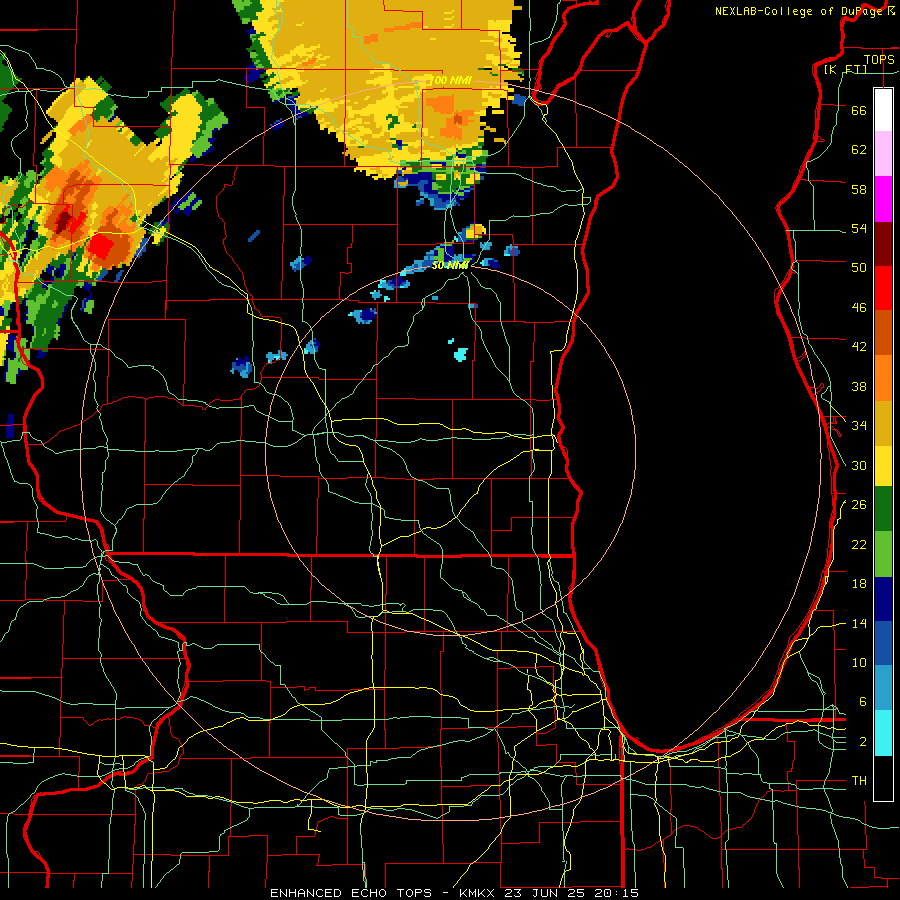Viewport: 900px width, 900px height.
Task: Click the "[K FT]" units label
Action: pos(845,69)
